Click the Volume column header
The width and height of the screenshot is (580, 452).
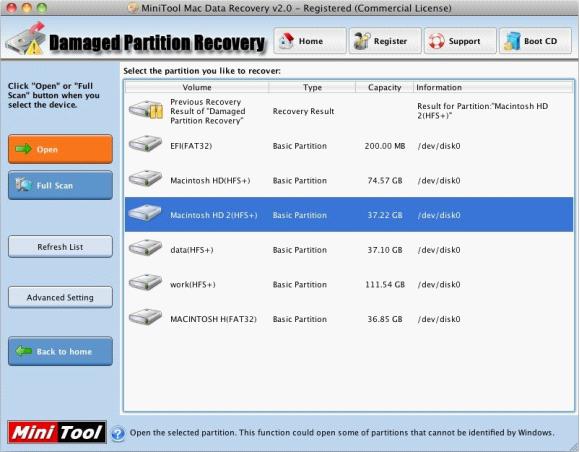[x=197, y=87]
